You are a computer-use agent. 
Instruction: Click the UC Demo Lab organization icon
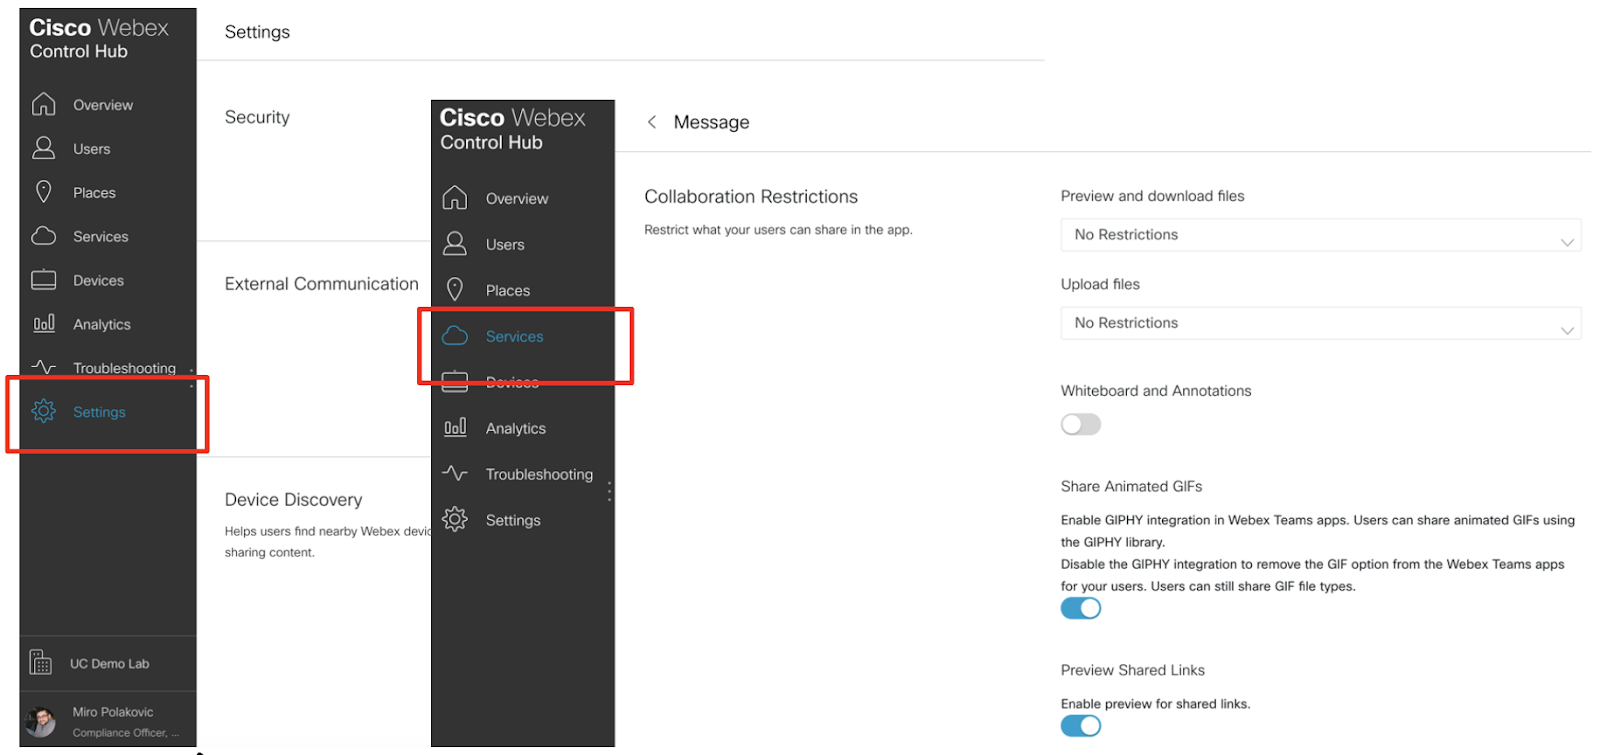(41, 662)
